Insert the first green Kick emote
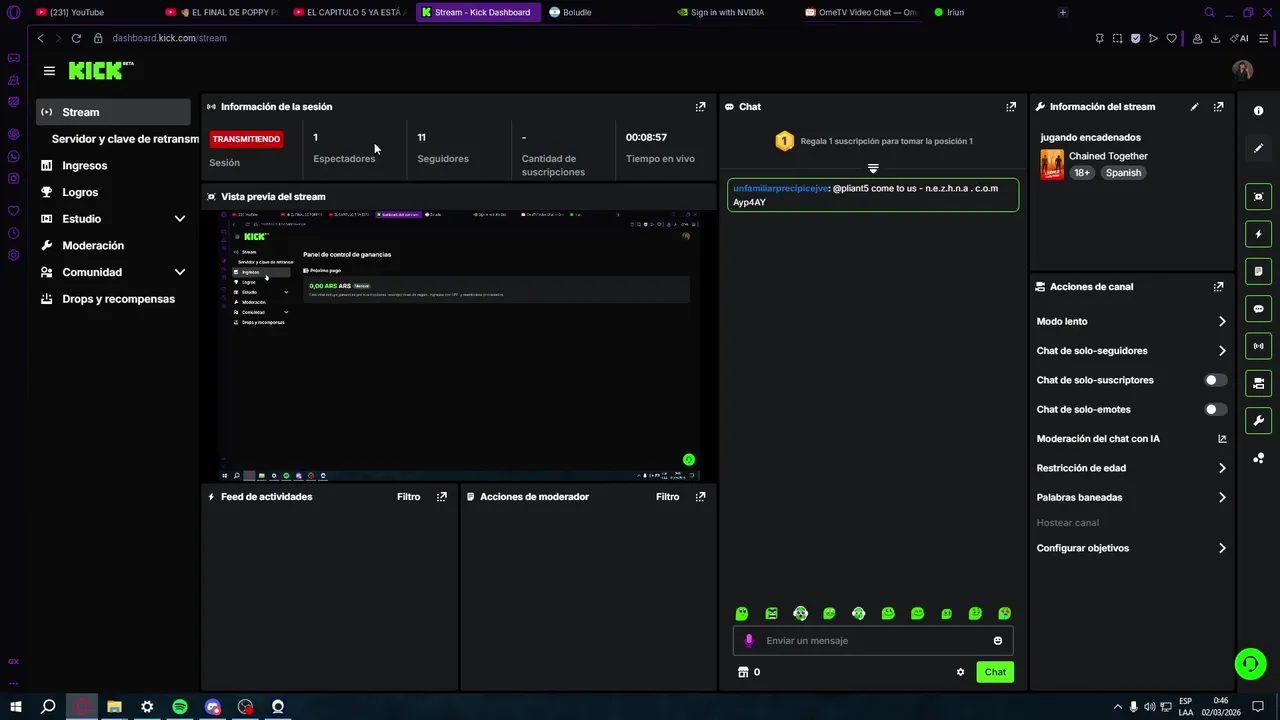The height and width of the screenshot is (720, 1280). click(742, 613)
